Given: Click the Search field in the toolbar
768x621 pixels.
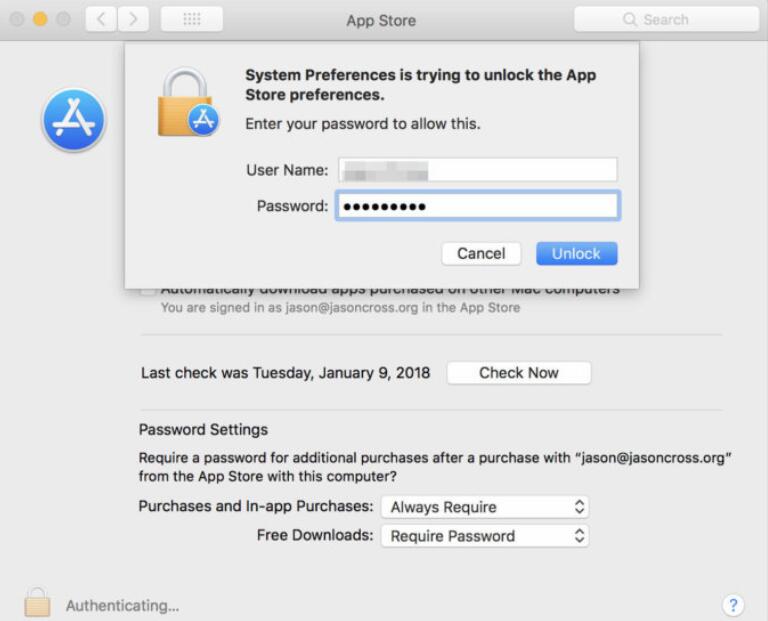Looking at the screenshot, I should pos(667,19).
